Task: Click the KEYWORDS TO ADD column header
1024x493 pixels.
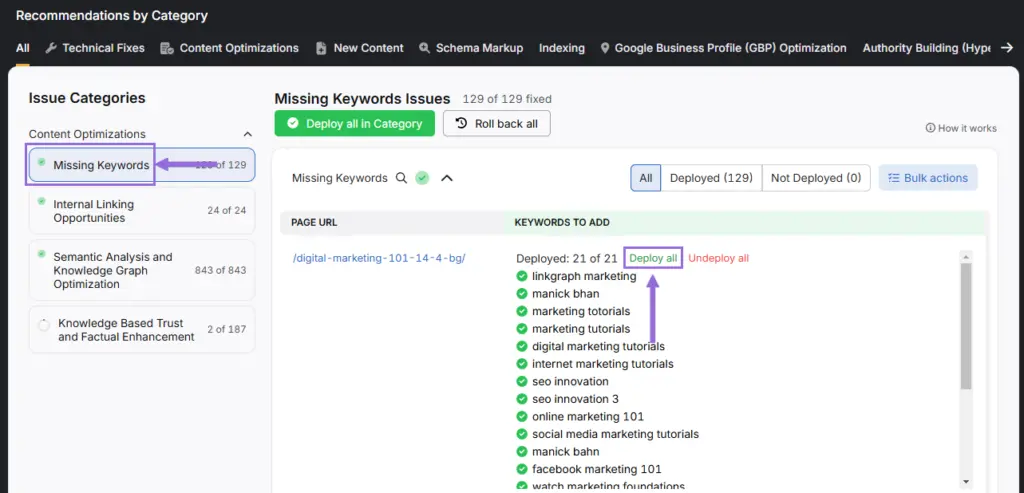Action: pyautogui.click(x=562, y=223)
